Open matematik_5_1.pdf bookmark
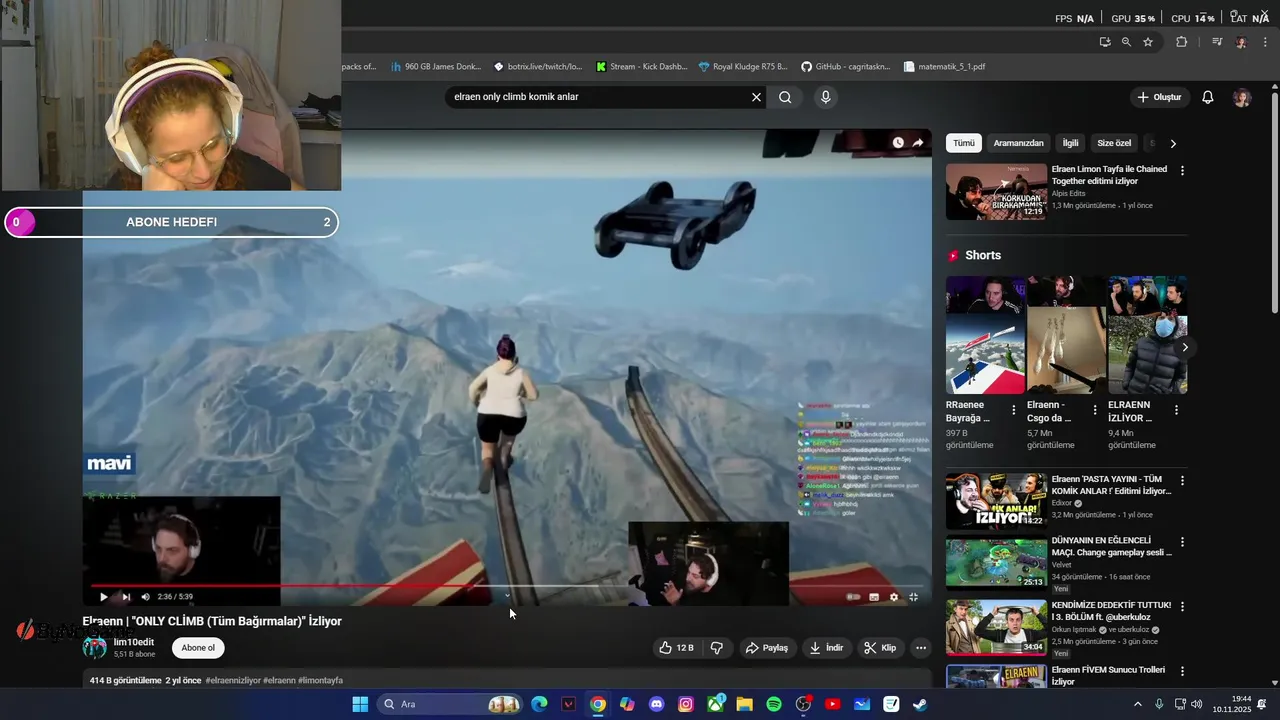1280x720 pixels. coord(944,67)
